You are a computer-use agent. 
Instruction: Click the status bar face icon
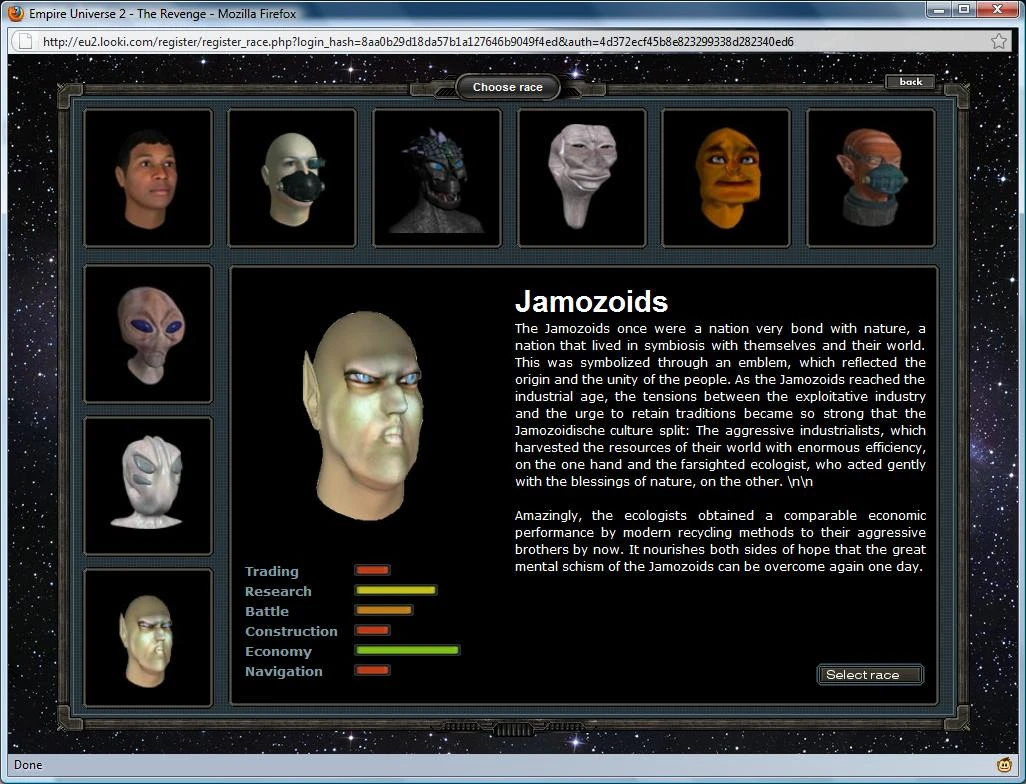pyautogui.click(x=1004, y=764)
